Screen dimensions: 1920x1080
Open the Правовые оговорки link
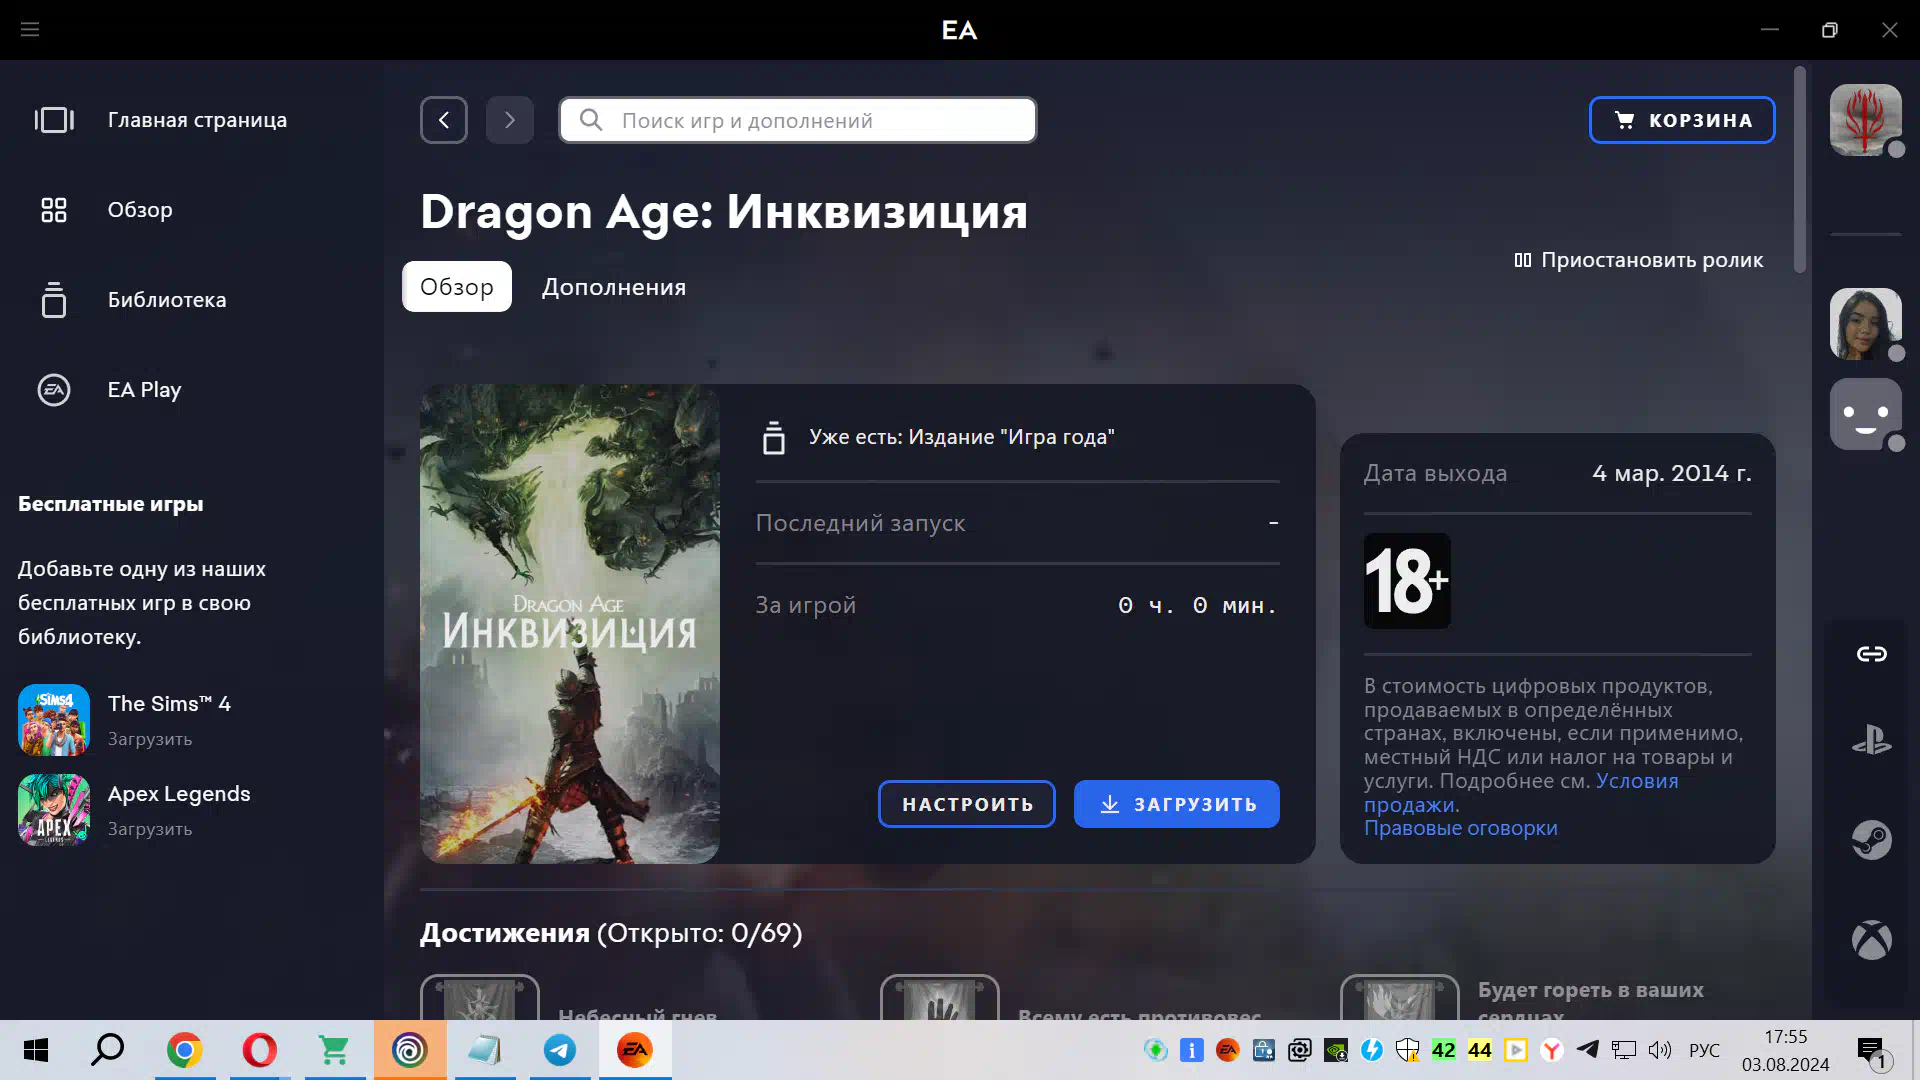pos(1461,828)
